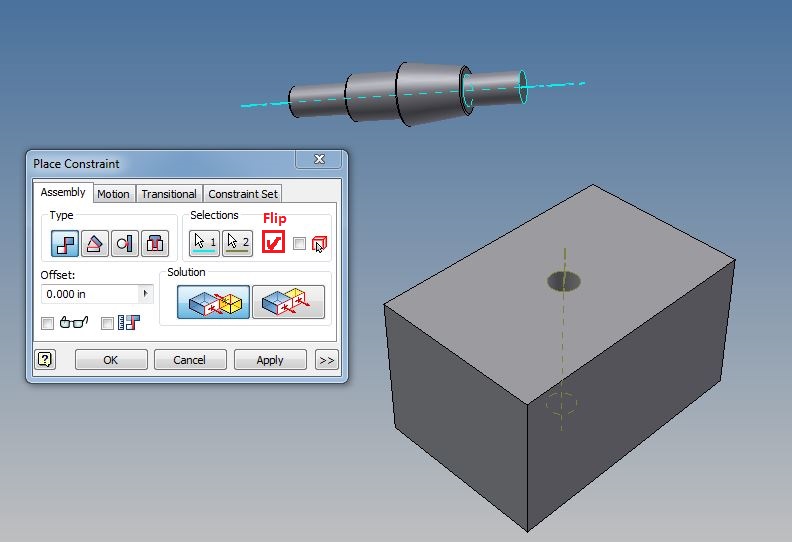This screenshot has height=542, width=792.
Task: Toggle the Predict Offset checkbox
Action: [107, 323]
